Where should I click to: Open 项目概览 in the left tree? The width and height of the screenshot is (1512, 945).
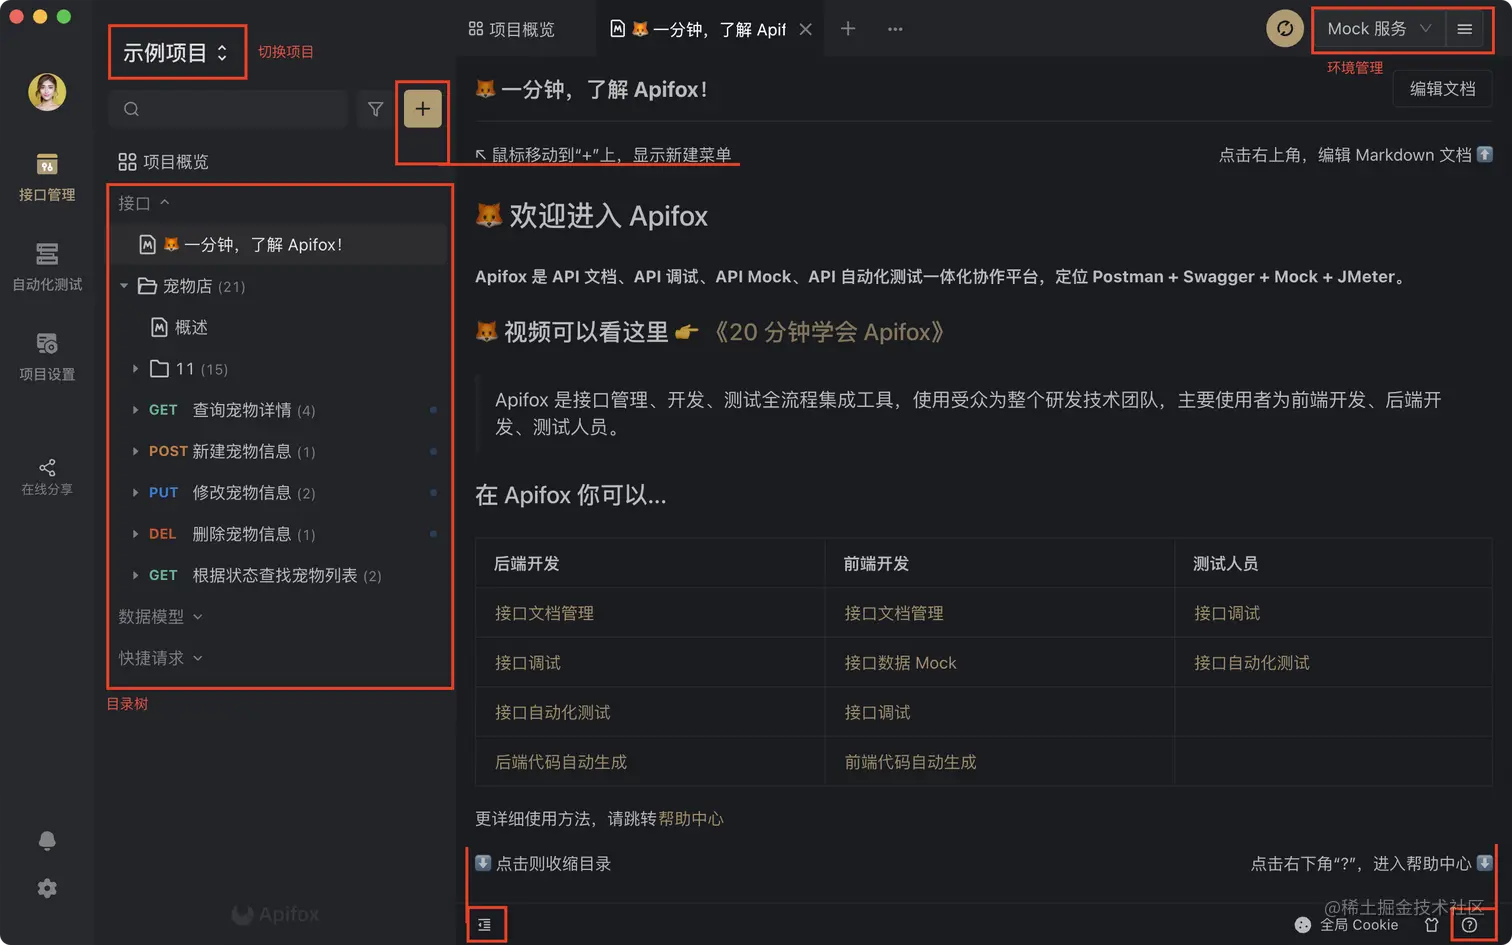pos(163,162)
